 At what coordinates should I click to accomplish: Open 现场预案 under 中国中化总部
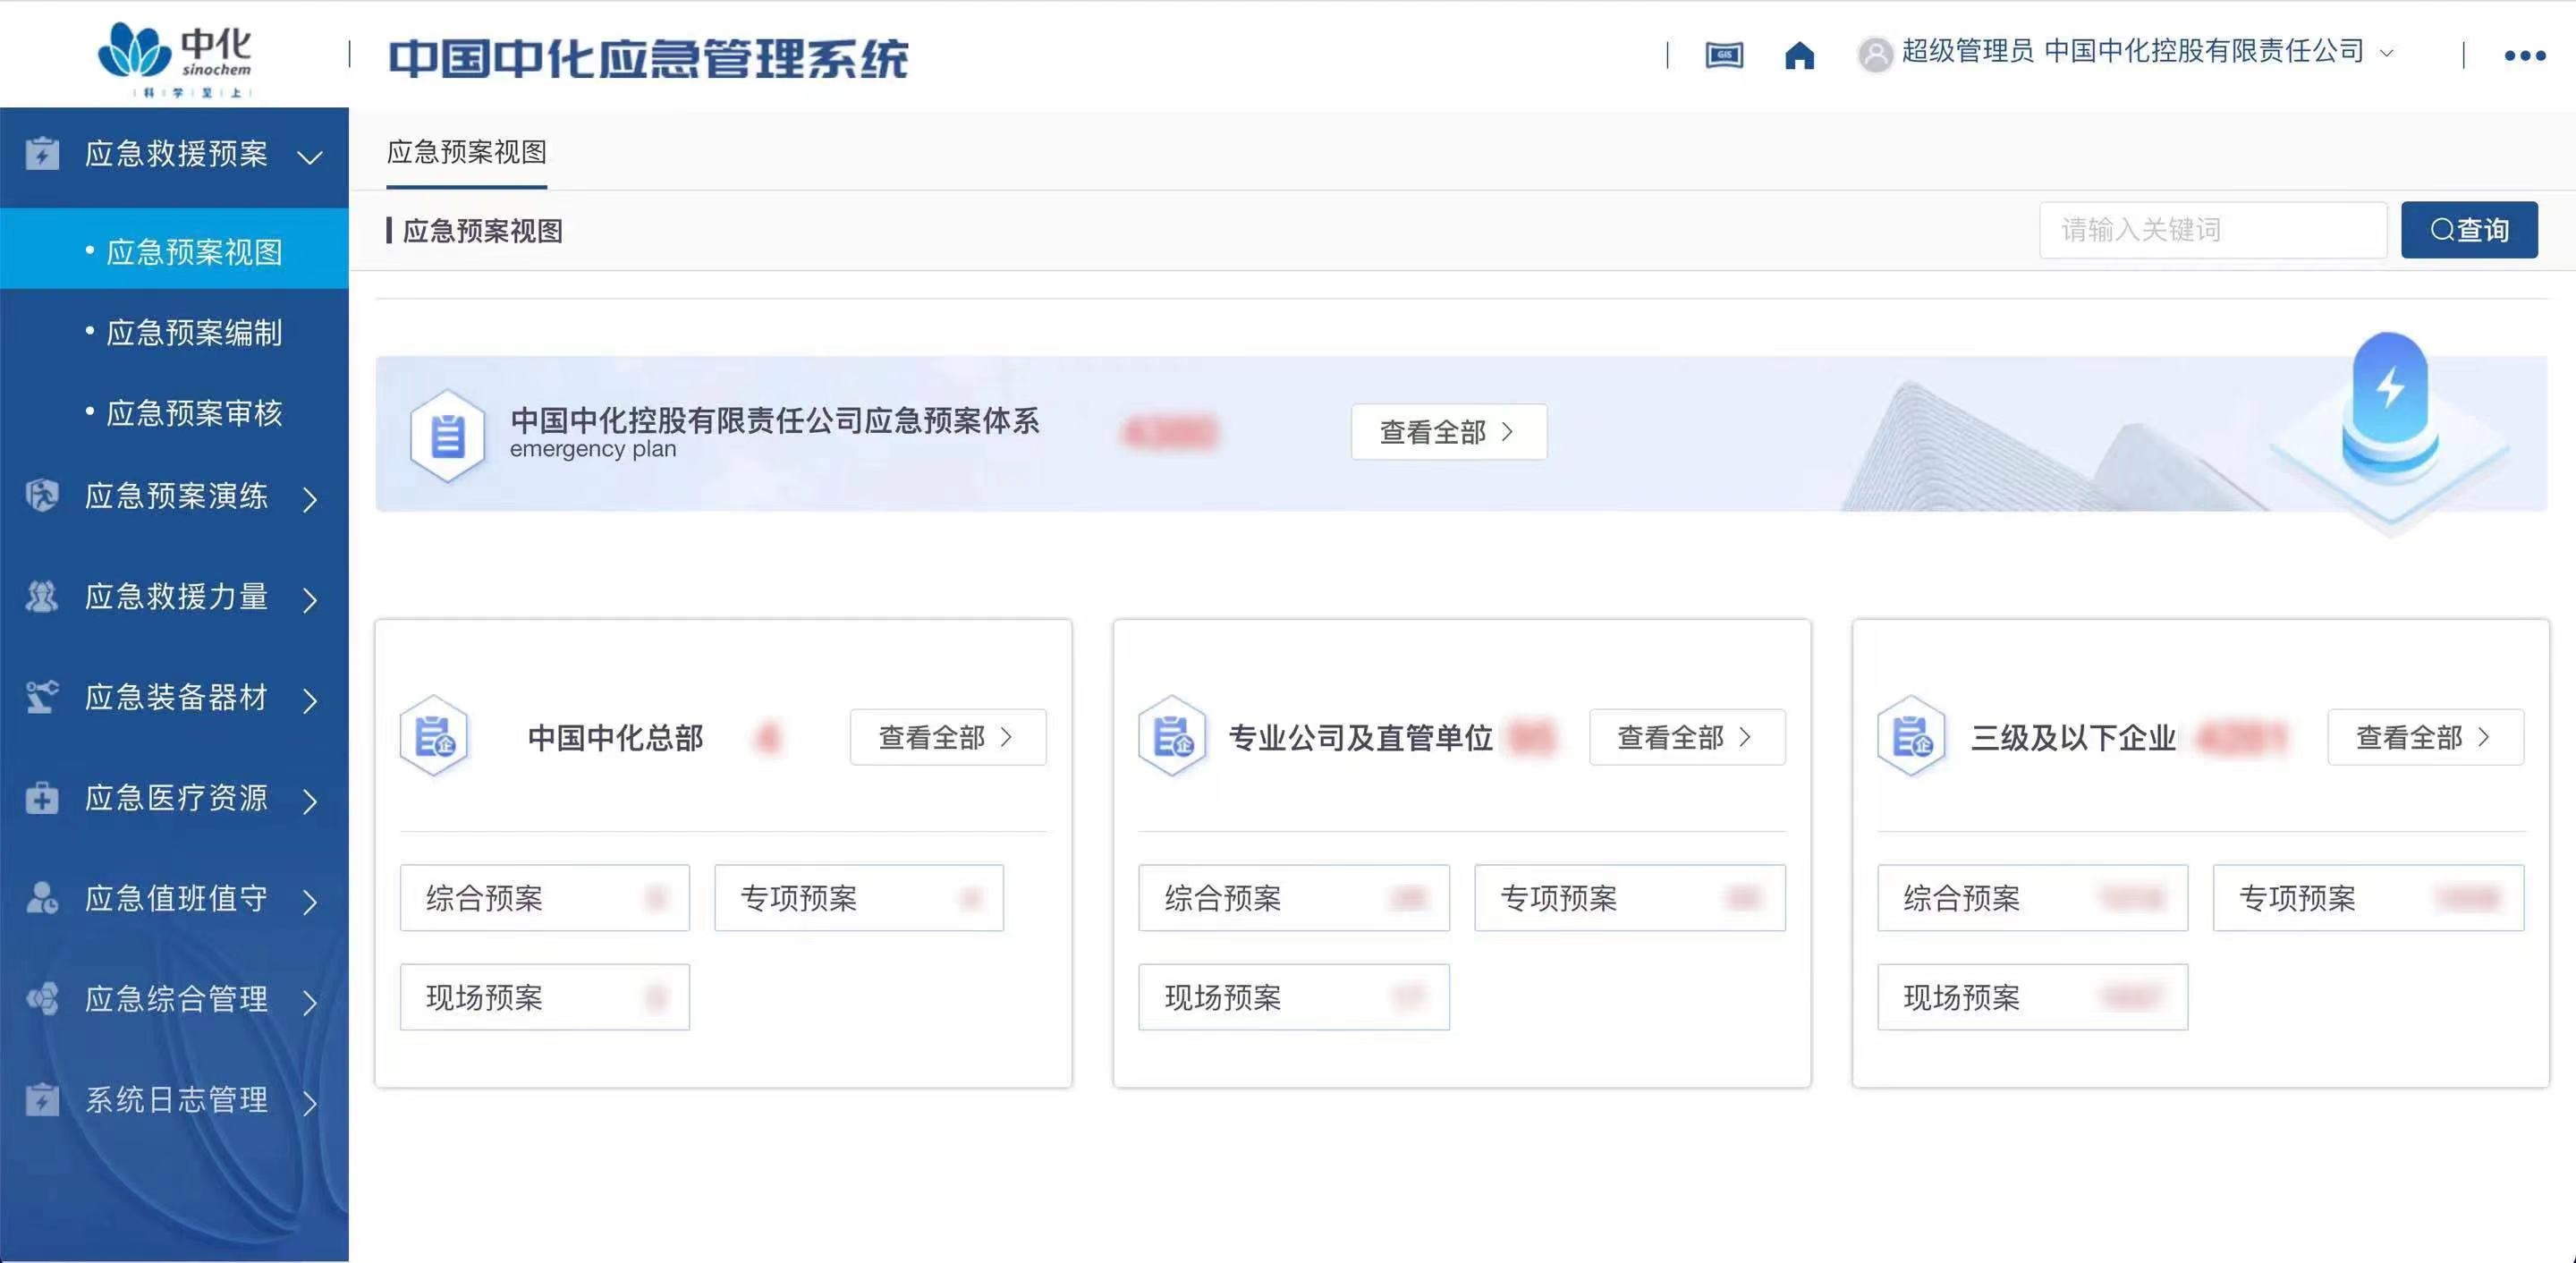tap(545, 997)
